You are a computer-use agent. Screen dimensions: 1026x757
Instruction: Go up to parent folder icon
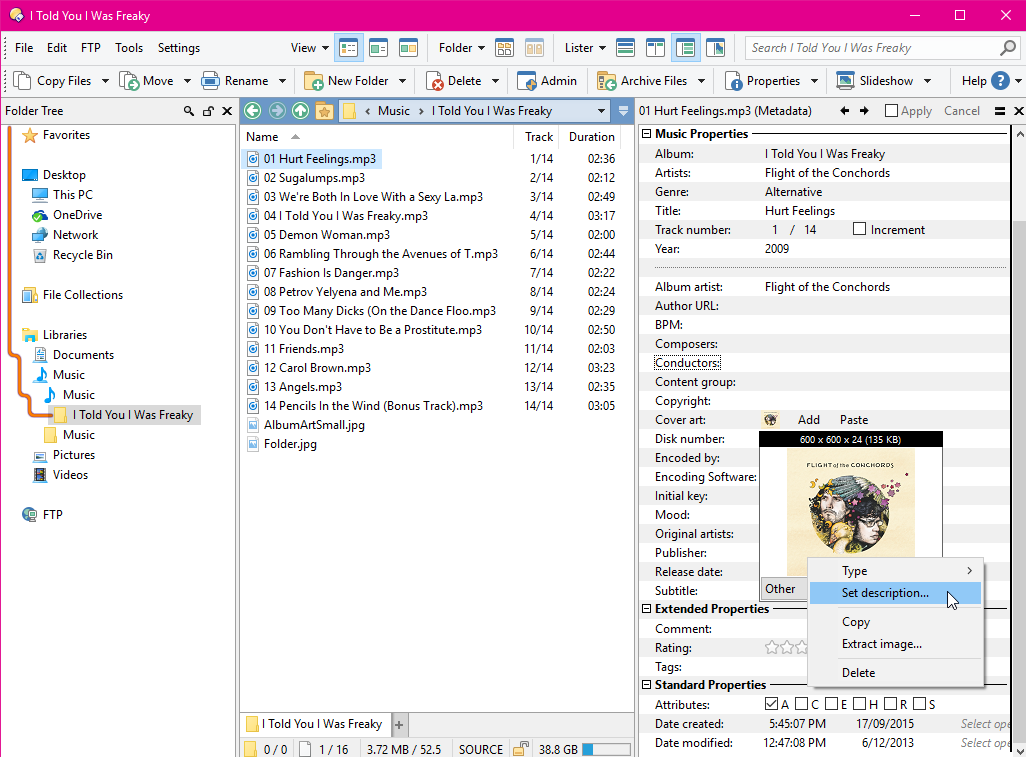pyautogui.click(x=300, y=110)
